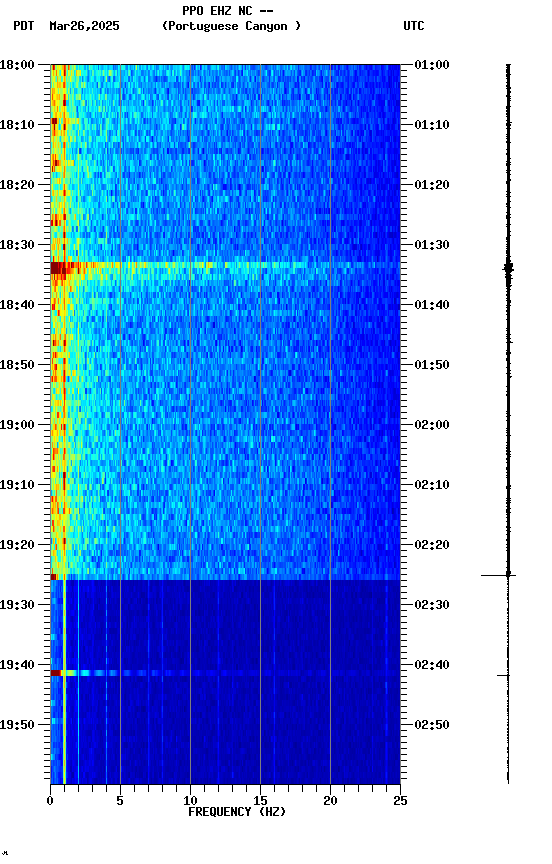This screenshot has height=864, width=552.
Task: Click the '18:30' PDT time label
Action: click(17, 245)
